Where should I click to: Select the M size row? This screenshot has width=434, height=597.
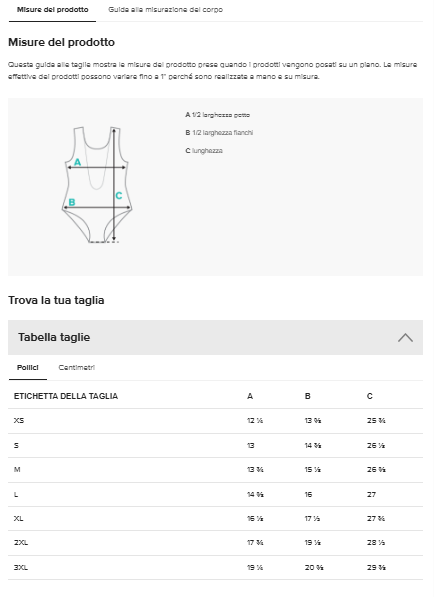tap(215, 470)
